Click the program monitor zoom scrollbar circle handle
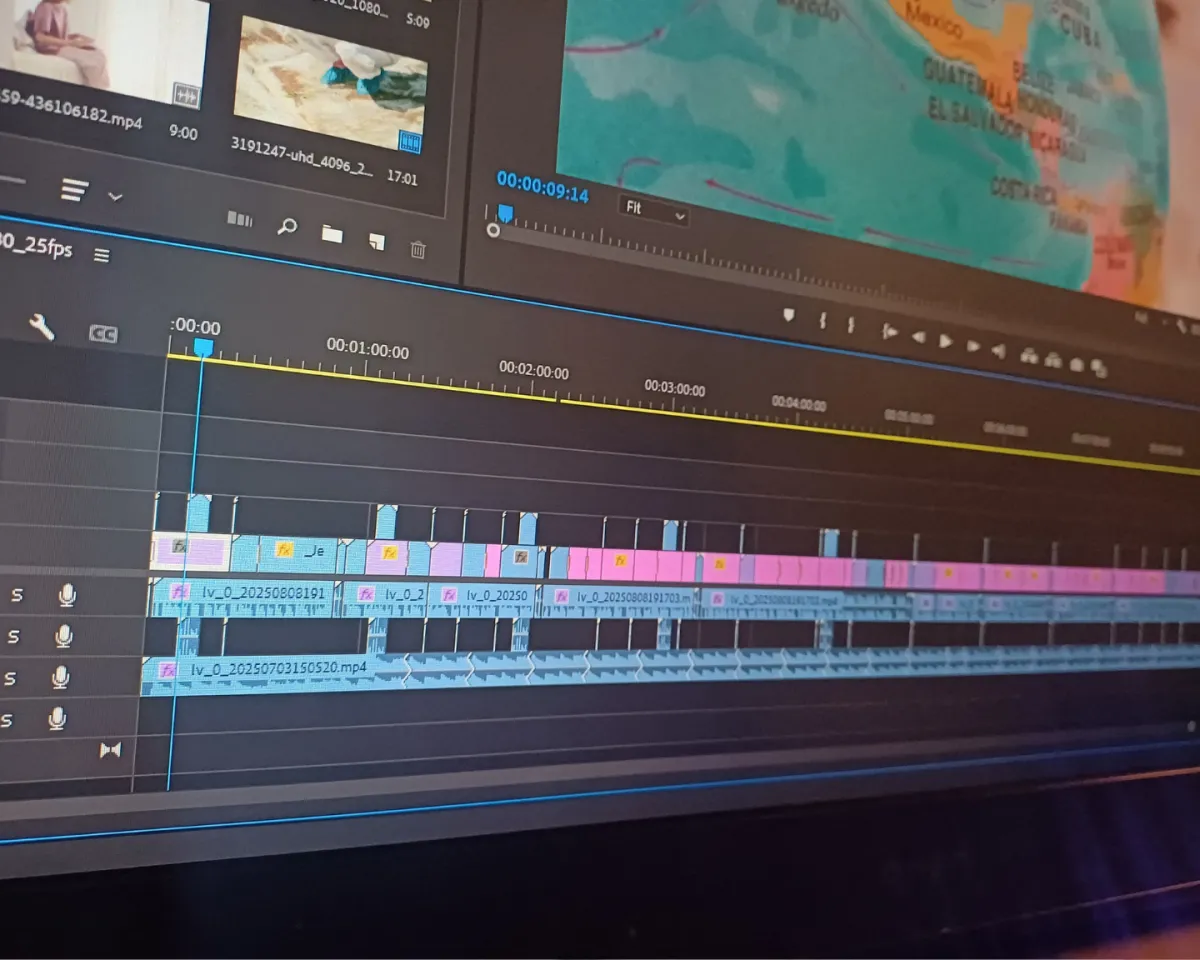 493,230
